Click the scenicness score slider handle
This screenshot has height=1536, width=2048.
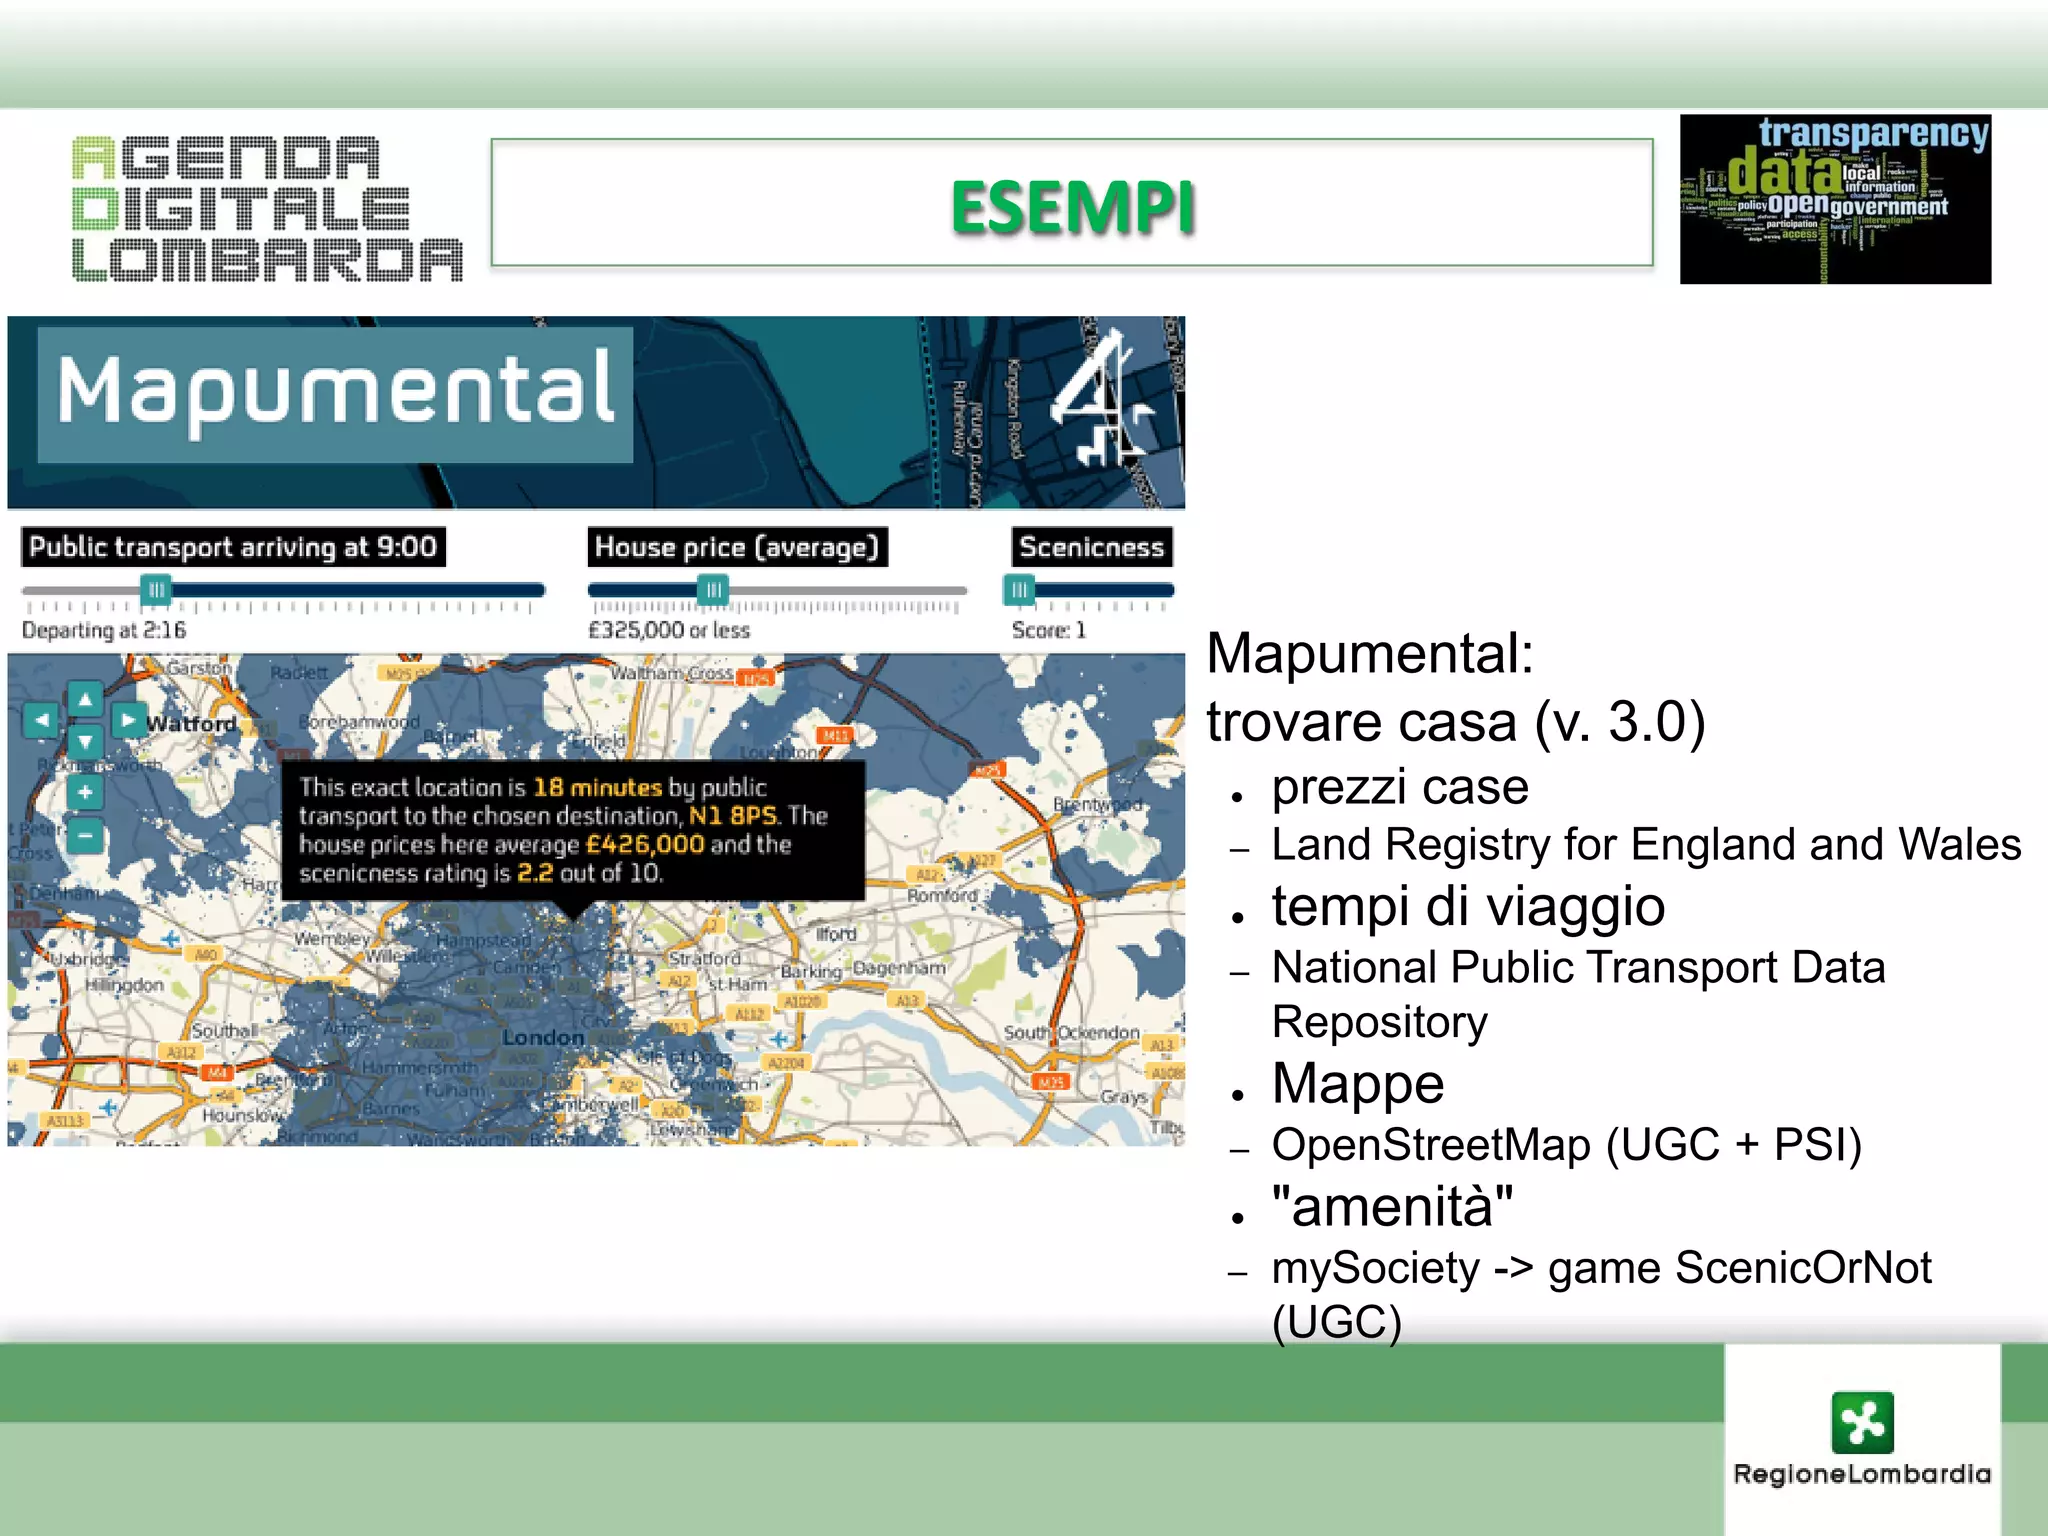(x=1018, y=590)
